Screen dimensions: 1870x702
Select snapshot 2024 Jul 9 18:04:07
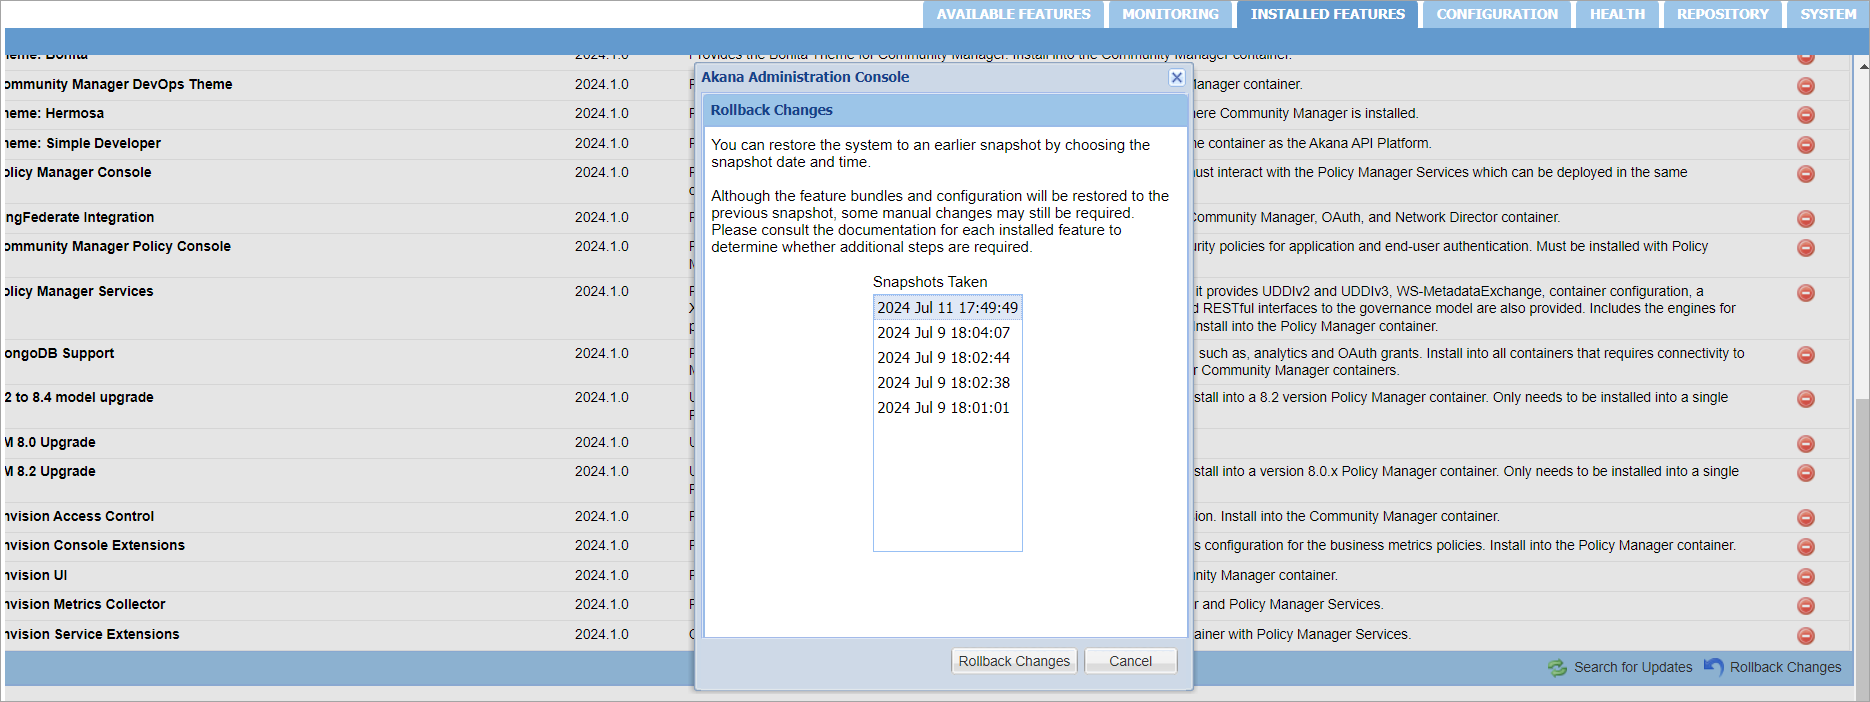[x=943, y=333]
